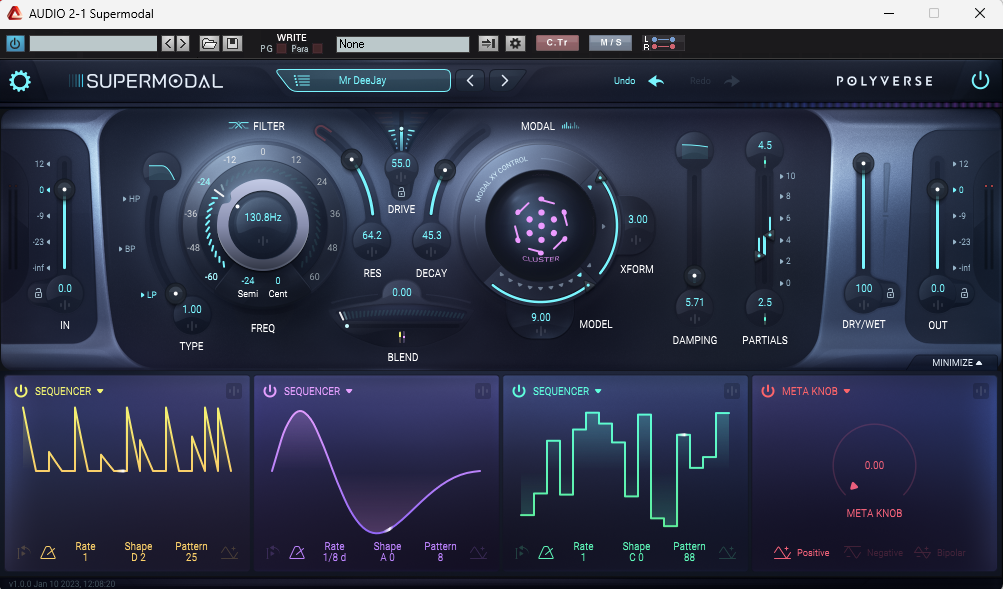Collapse the plugin with MINIMIZE
The width and height of the screenshot is (1003, 589).
[956, 363]
